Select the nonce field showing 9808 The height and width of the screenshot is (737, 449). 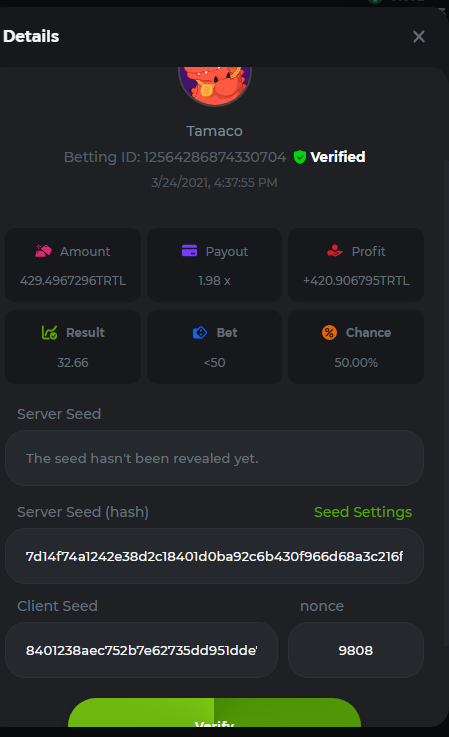pos(356,650)
